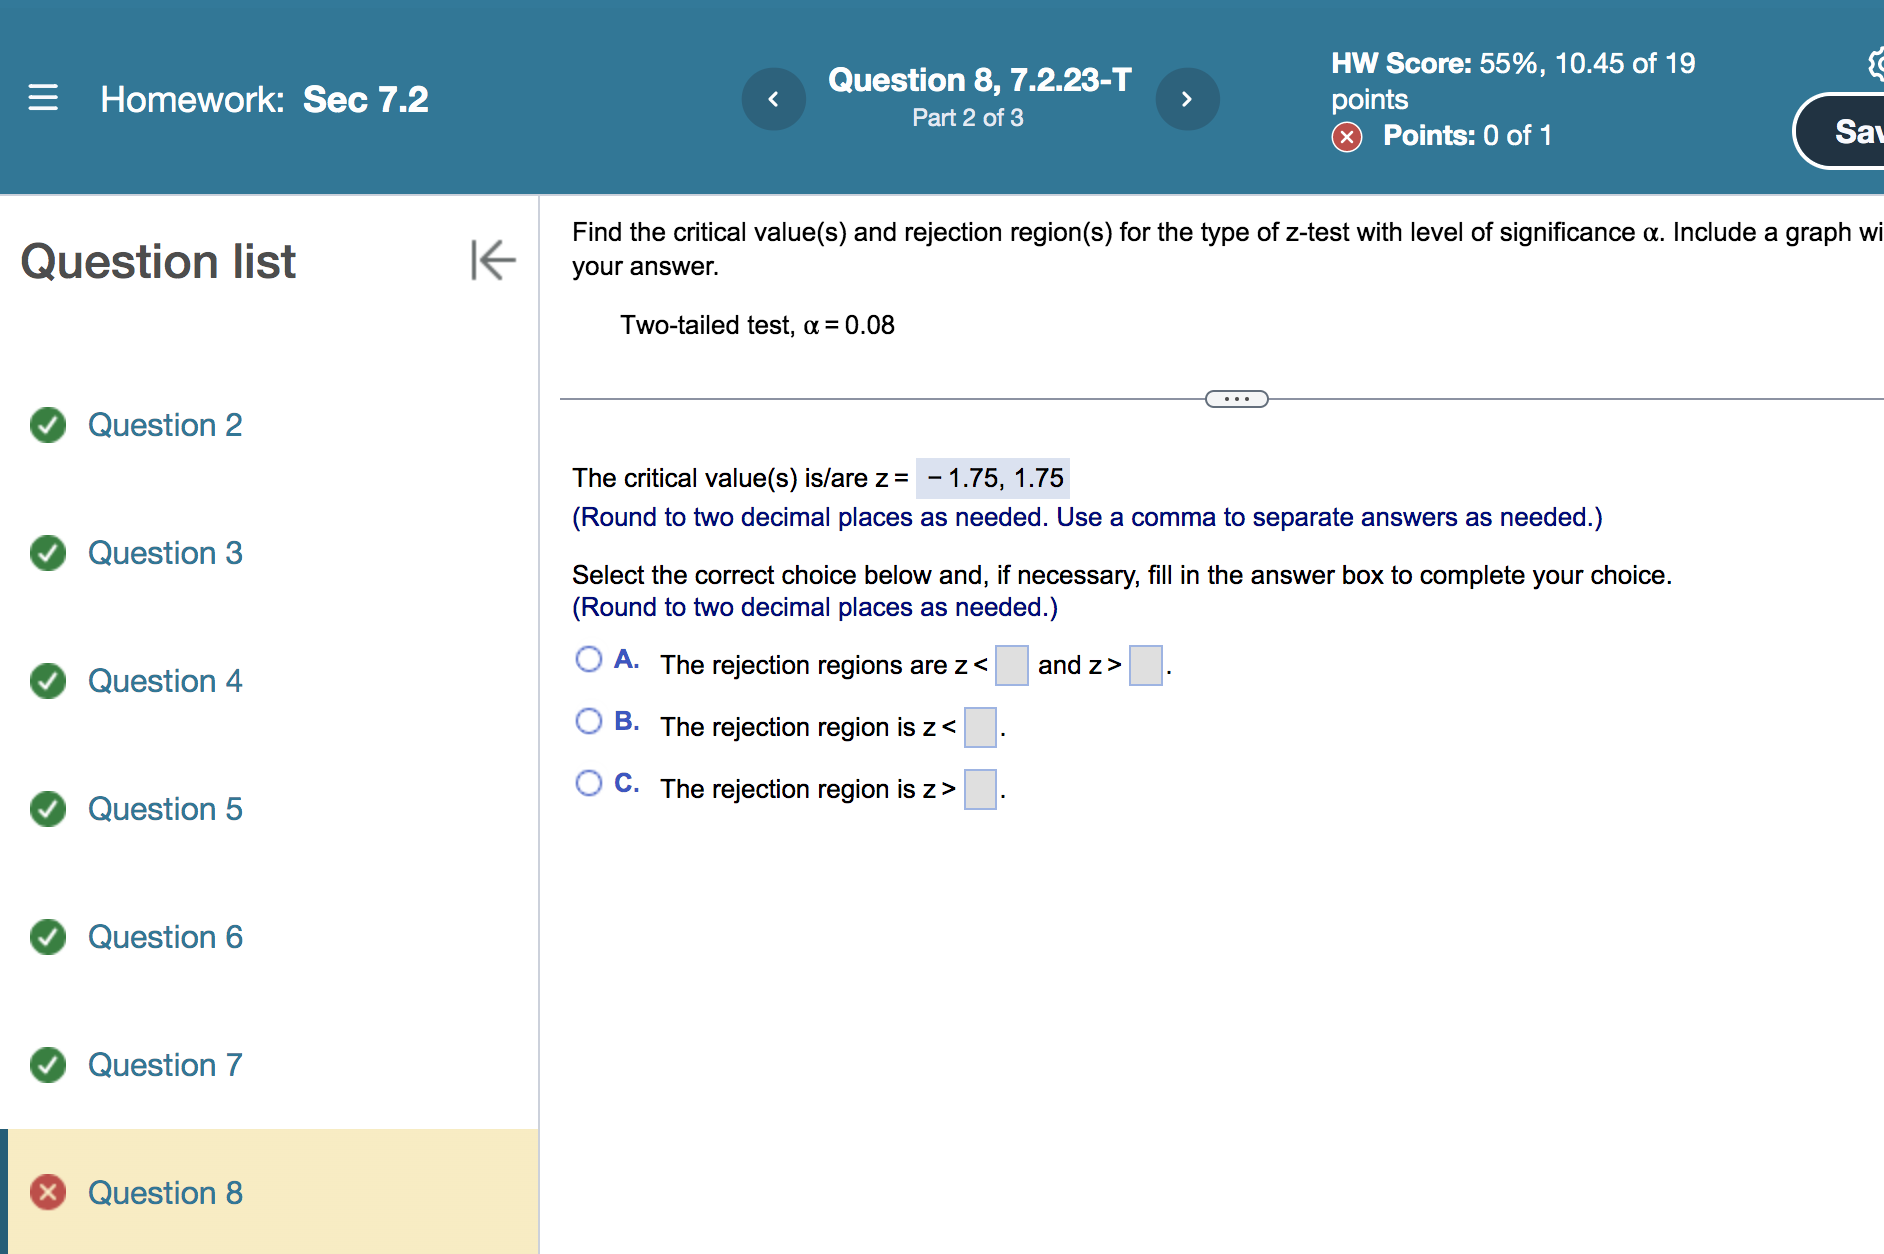Click second answer box in choice A
Viewport: 1884px width, 1254px height.
(x=1146, y=666)
